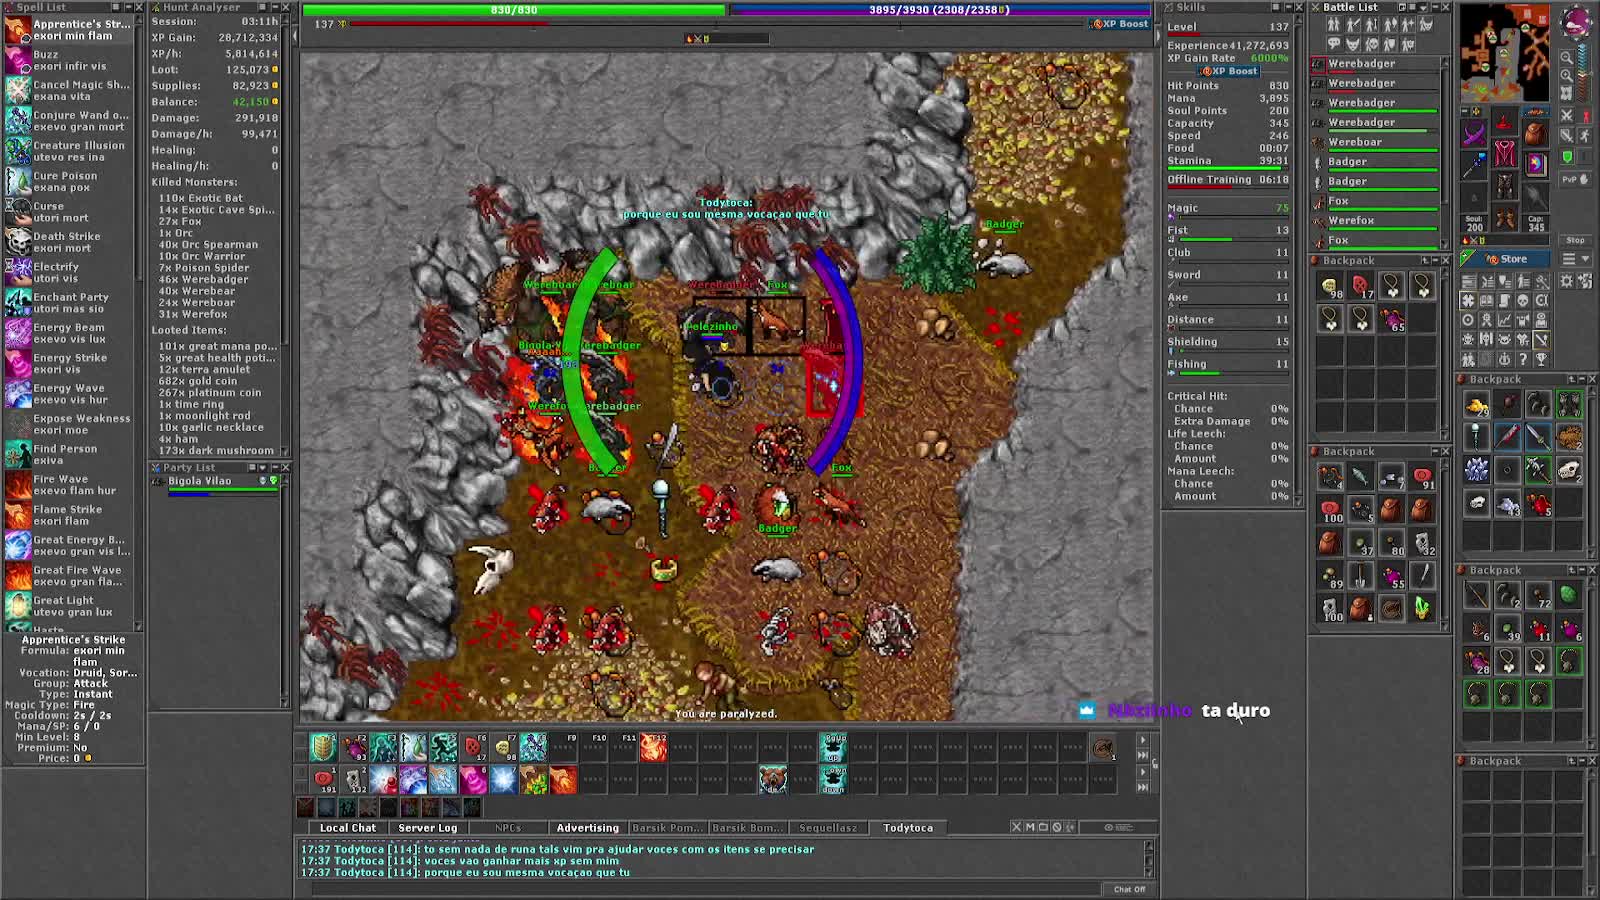Open the Help question mark icon
The height and width of the screenshot is (900, 1600).
coord(1523,359)
